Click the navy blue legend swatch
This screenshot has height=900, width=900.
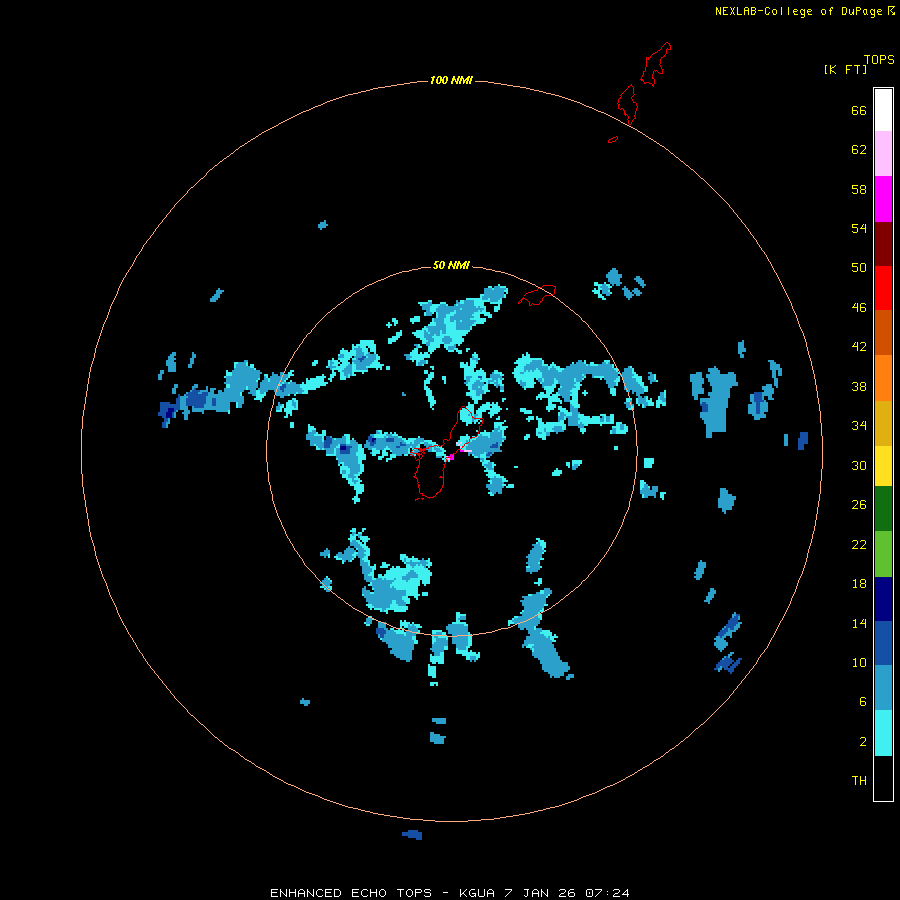pos(883,599)
